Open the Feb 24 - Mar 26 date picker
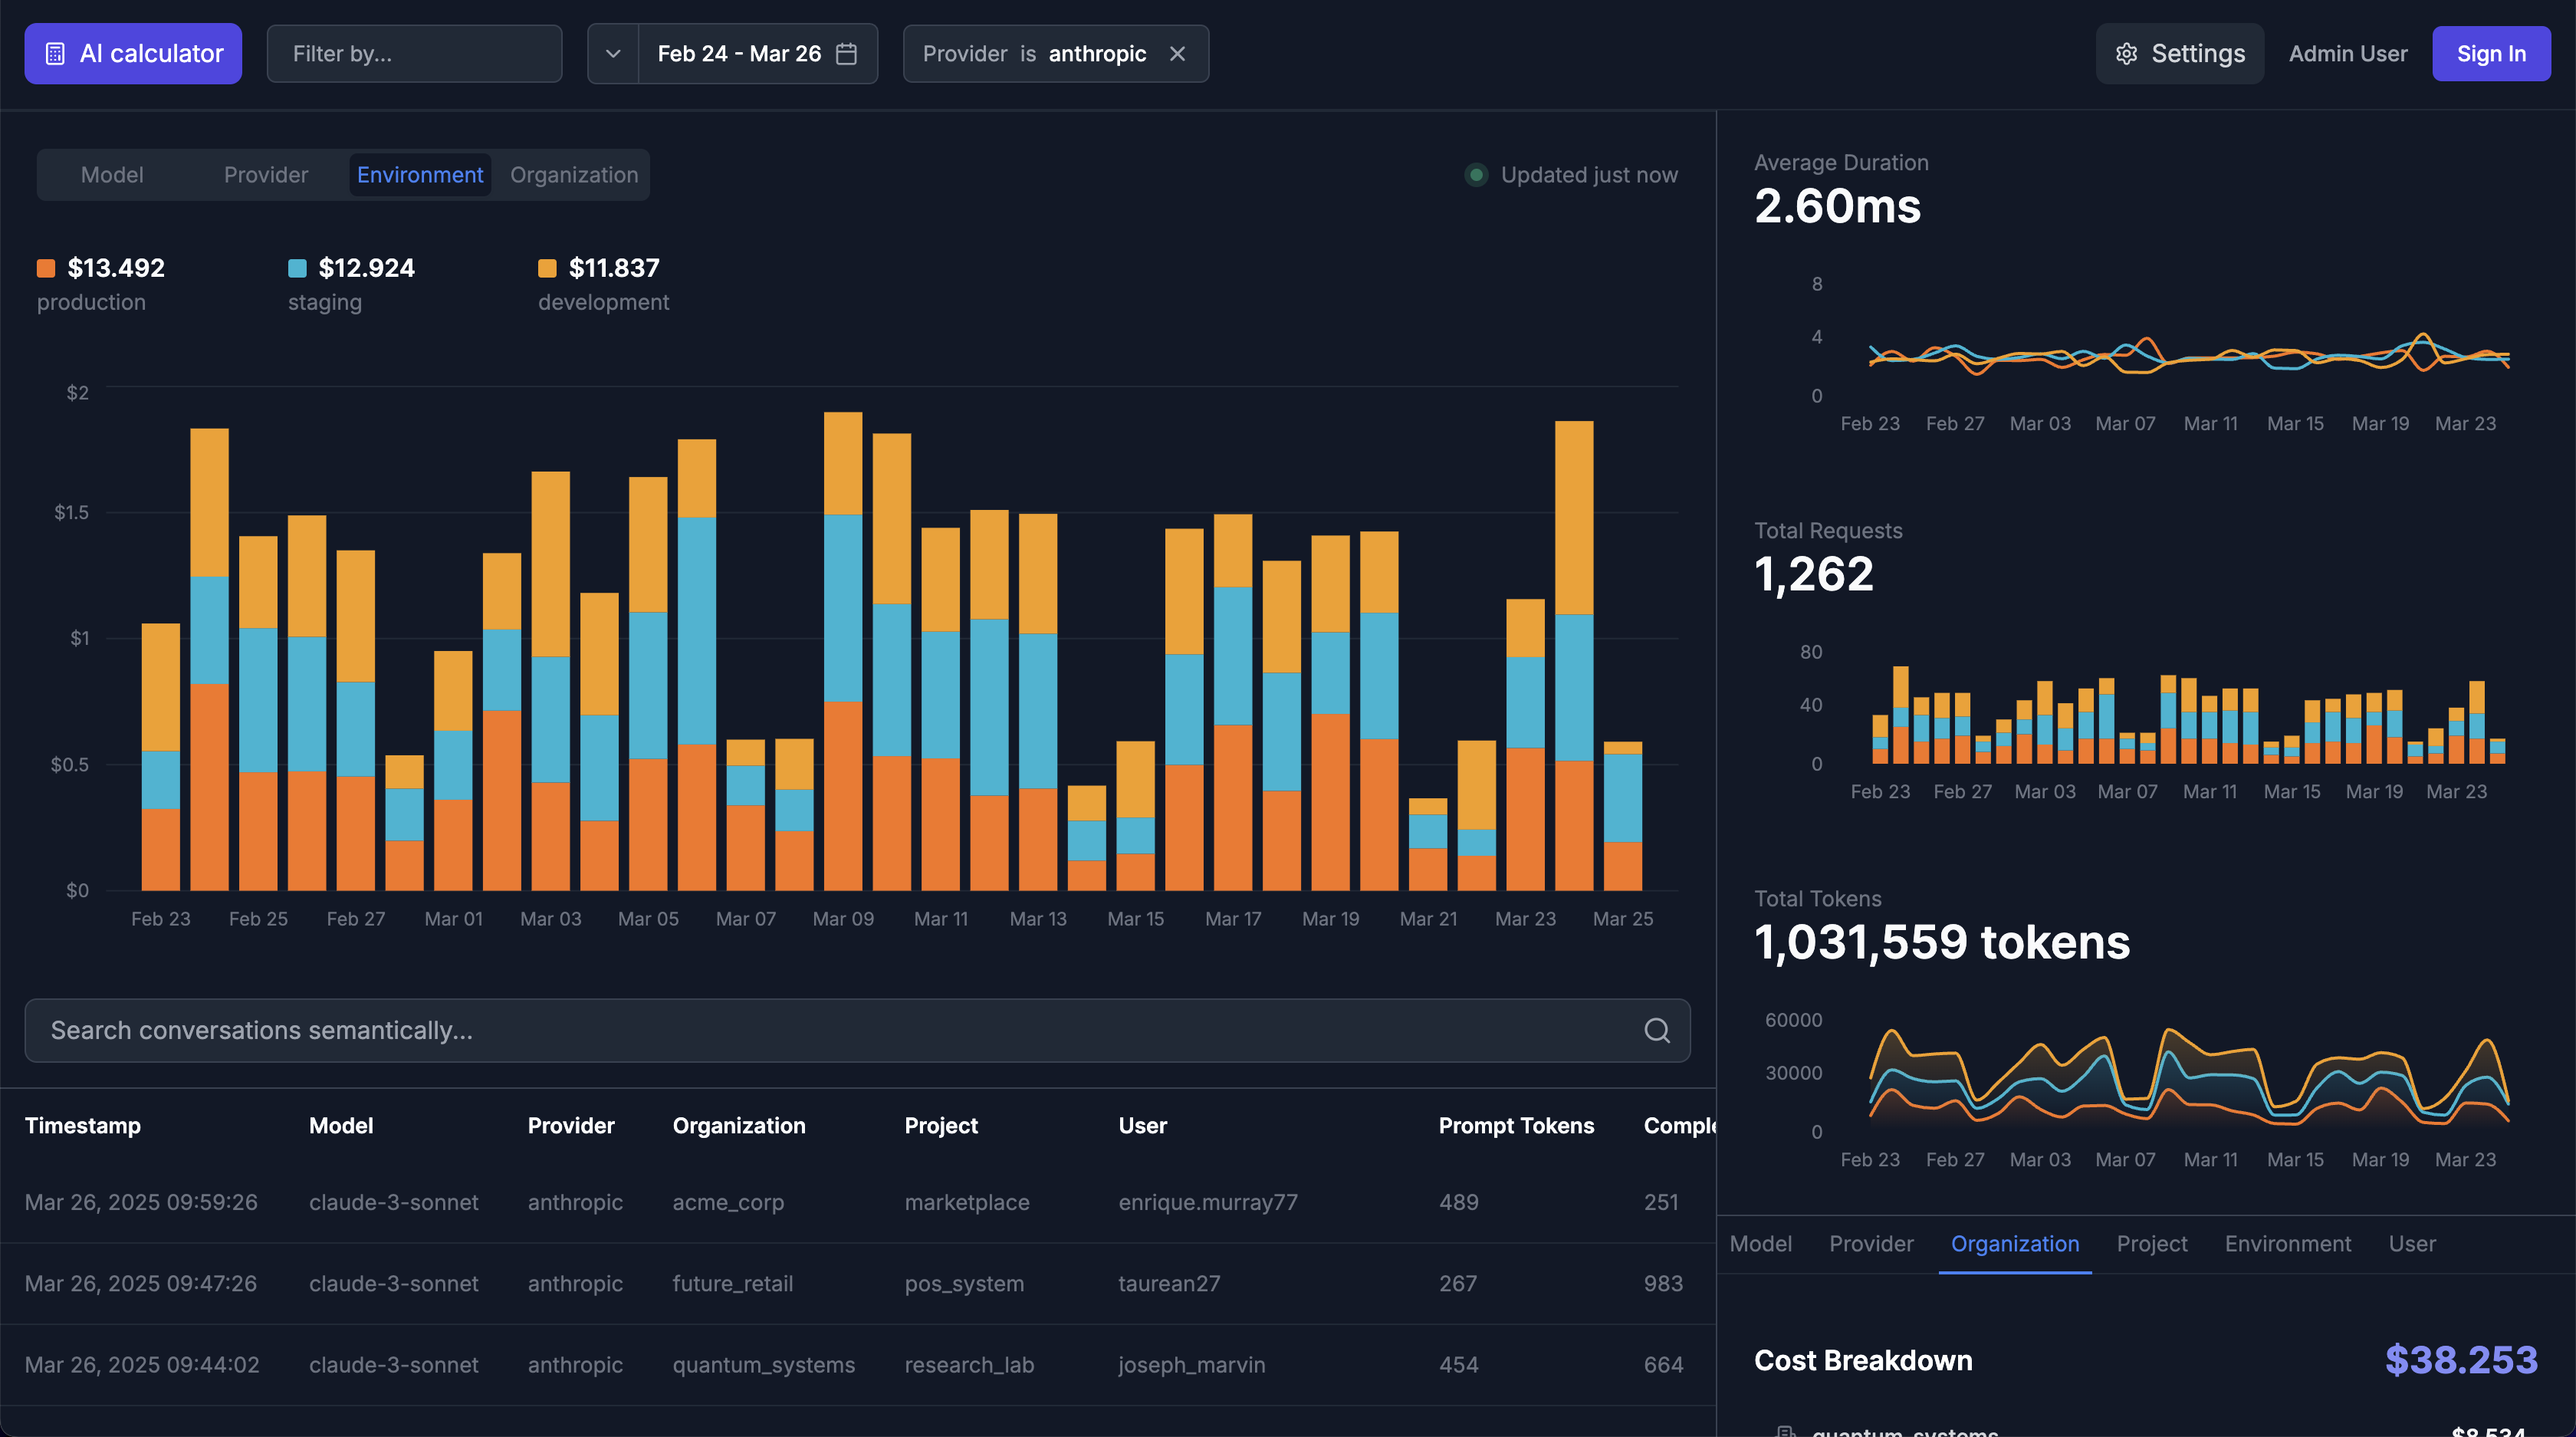The width and height of the screenshot is (2576, 1437). coord(740,54)
